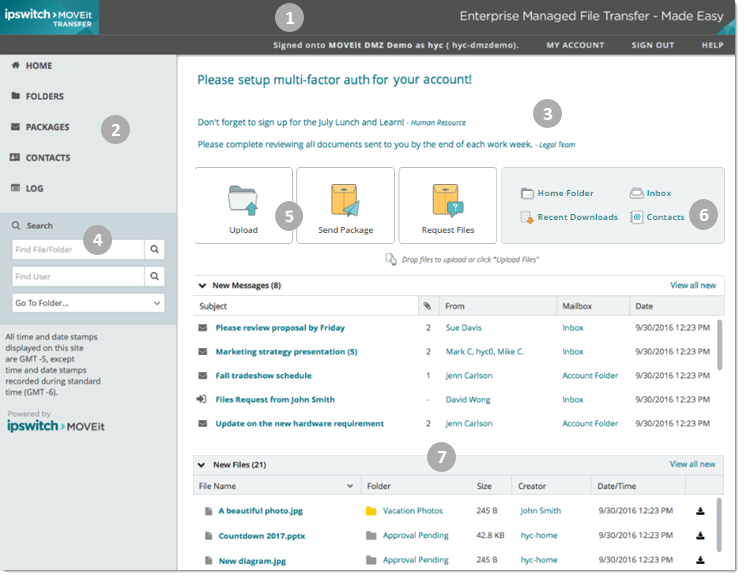Open the File Name column sort dropdown
747x582 pixels.
coord(350,486)
